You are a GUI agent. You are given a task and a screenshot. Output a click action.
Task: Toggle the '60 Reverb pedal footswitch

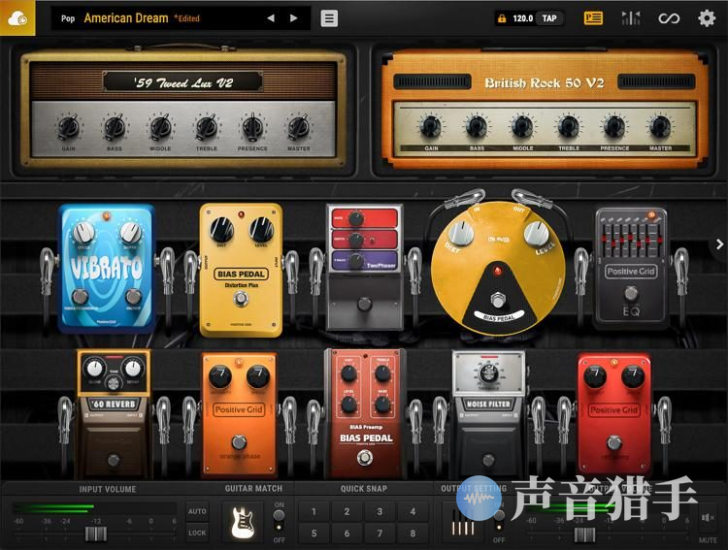coord(114,460)
